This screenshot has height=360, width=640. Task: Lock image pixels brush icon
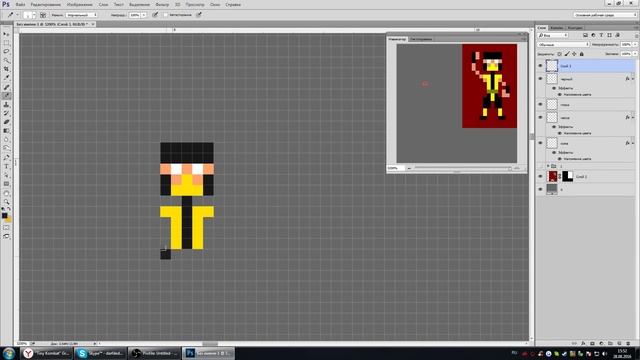567,54
